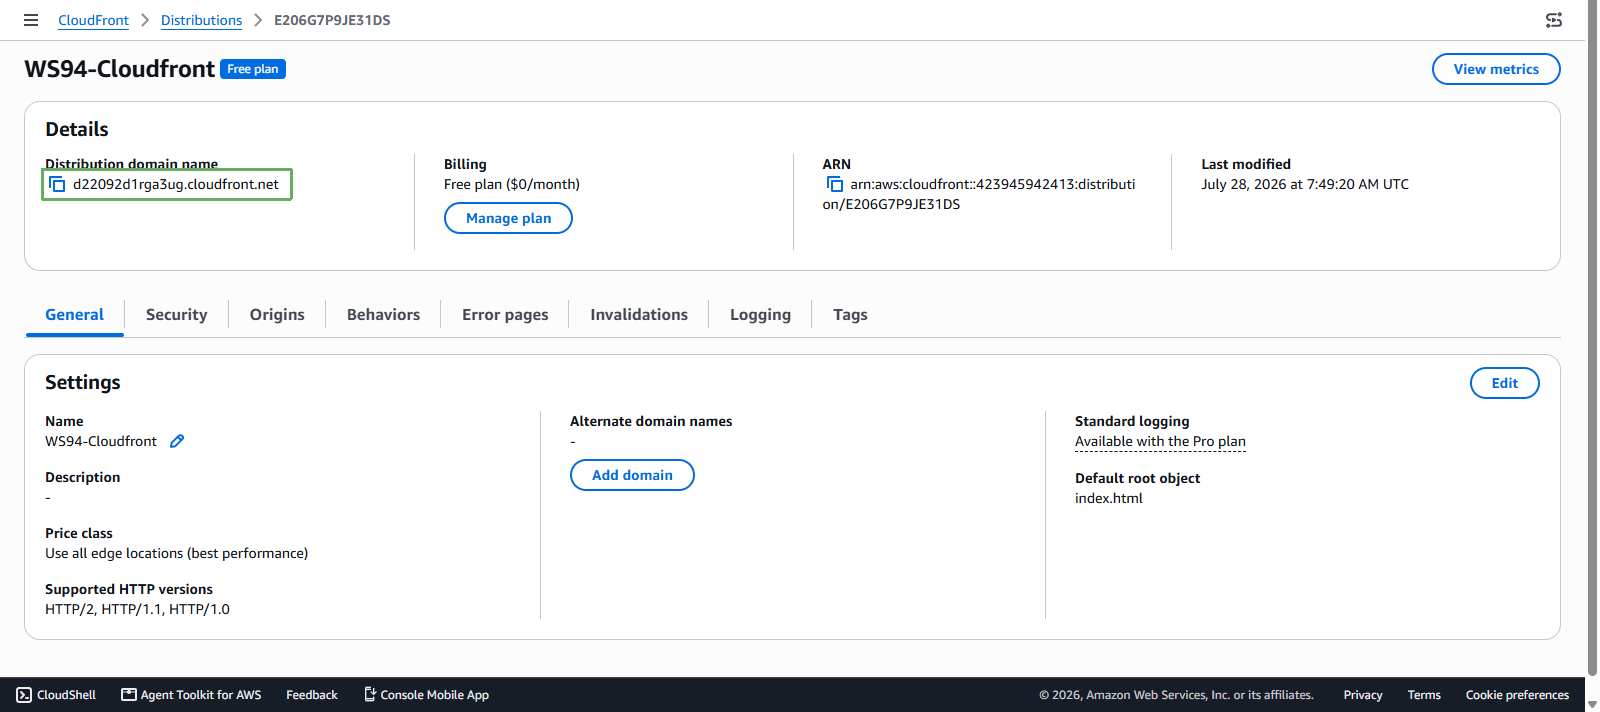The image size is (1600, 712).
Task: Click the Free plan ($0/month) billing text
Action: (512, 184)
